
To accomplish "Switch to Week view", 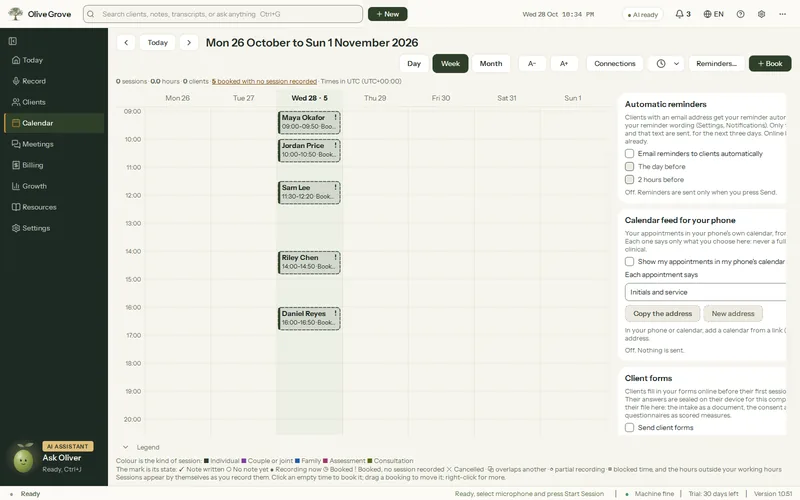I will (x=450, y=64).
